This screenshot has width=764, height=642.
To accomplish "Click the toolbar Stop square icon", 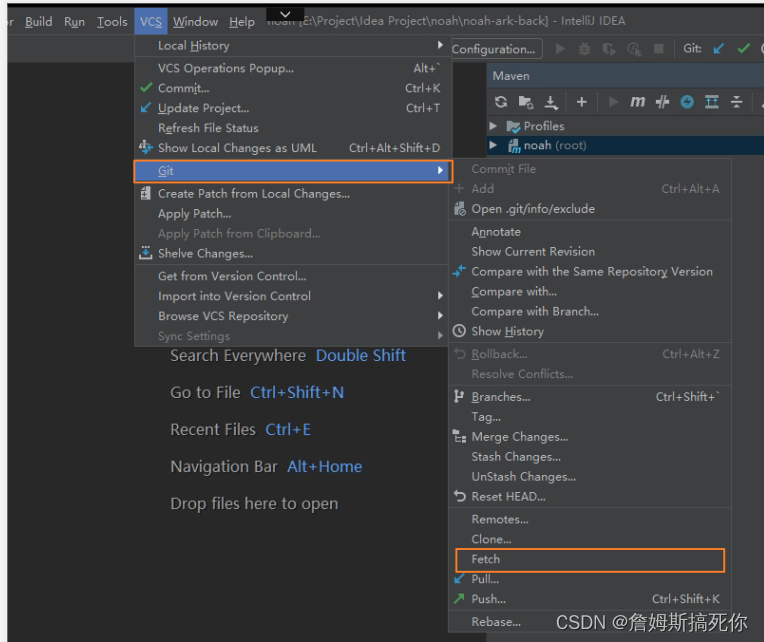I will (x=658, y=49).
